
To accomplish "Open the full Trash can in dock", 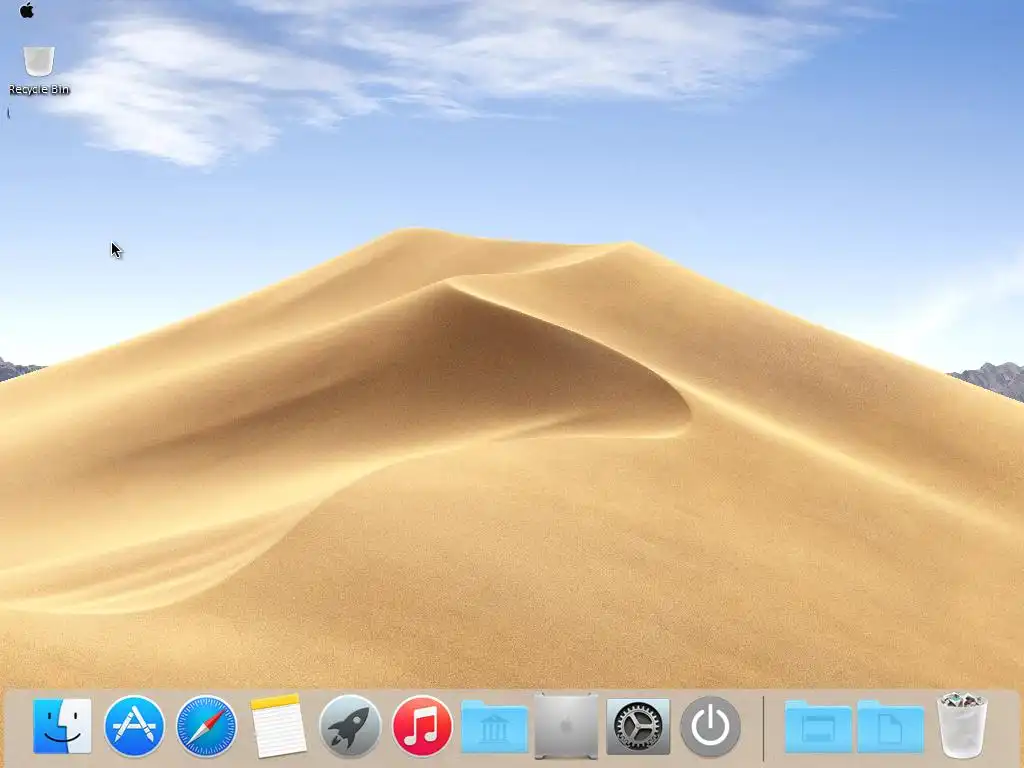I will pos(962,726).
